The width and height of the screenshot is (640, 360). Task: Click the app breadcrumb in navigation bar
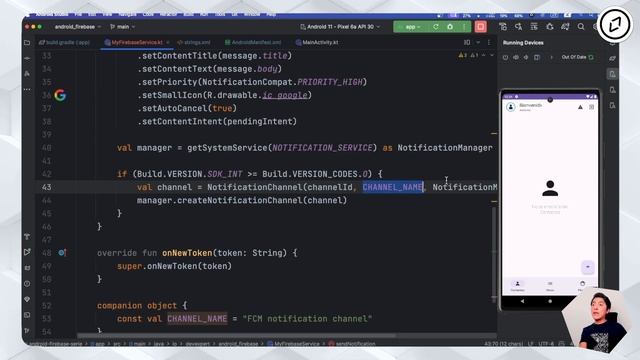(97, 344)
